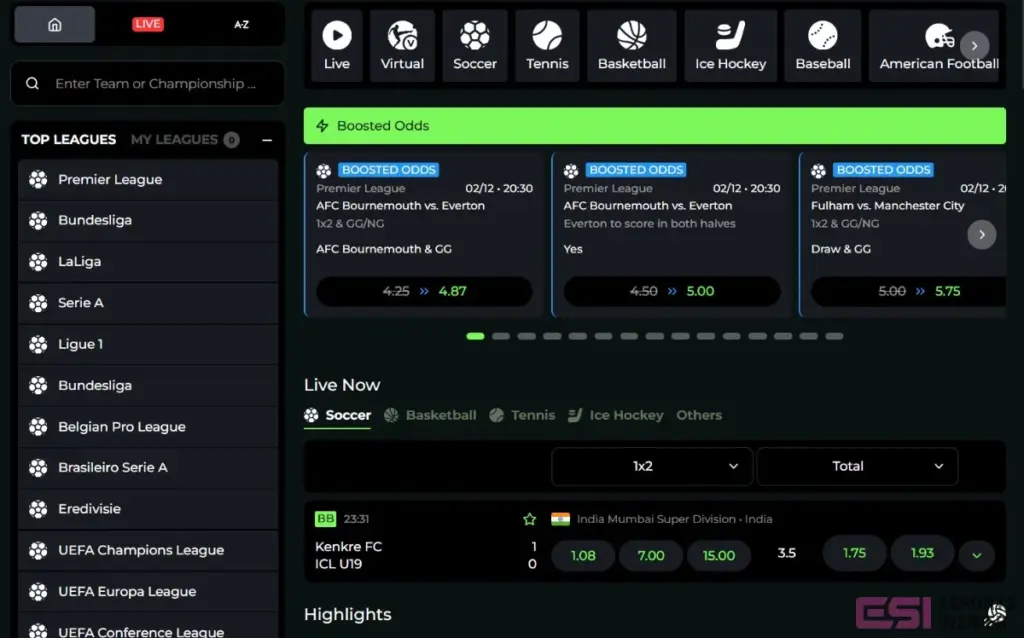The image size is (1024, 638).
Task: Pick boosted 5.75 Draw & GG
Action: click(x=908, y=291)
